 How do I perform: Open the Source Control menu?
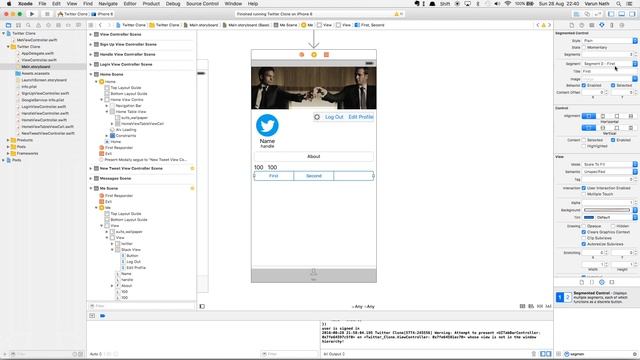(202, 4)
